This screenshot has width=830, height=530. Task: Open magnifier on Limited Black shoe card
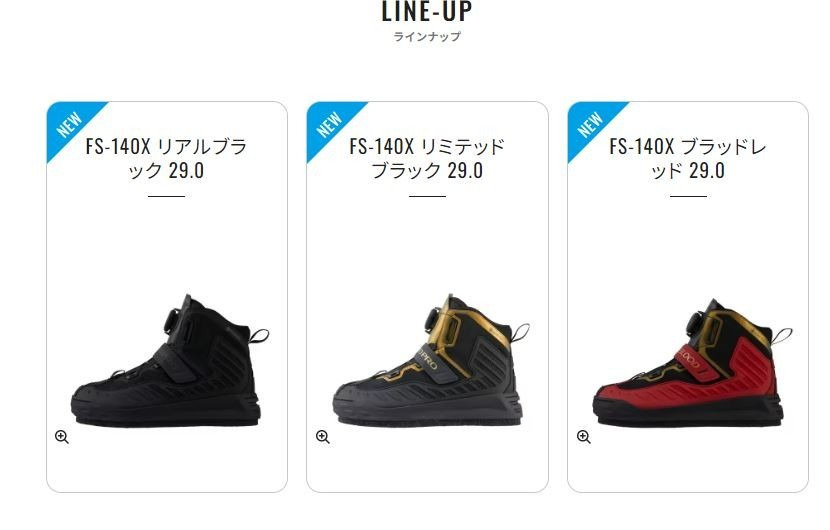pos(323,437)
